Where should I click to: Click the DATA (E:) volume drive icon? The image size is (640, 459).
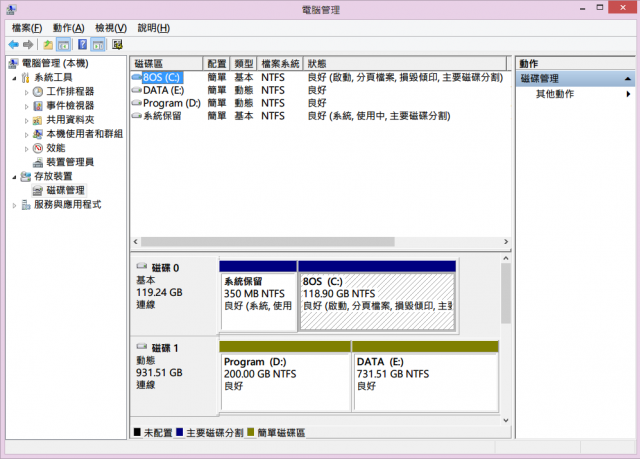pos(137,90)
